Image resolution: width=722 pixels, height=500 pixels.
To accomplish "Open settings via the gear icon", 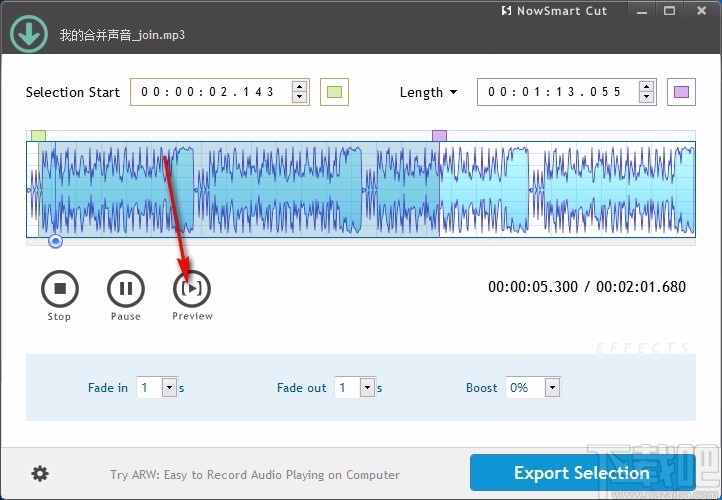I will (40, 473).
